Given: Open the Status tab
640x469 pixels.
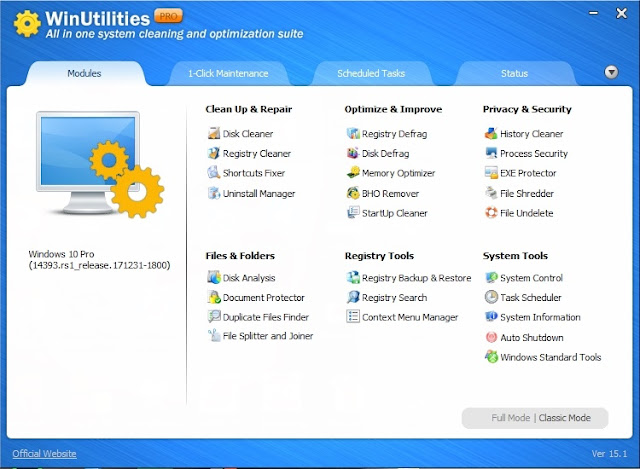Looking at the screenshot, I should coord(514,73).
